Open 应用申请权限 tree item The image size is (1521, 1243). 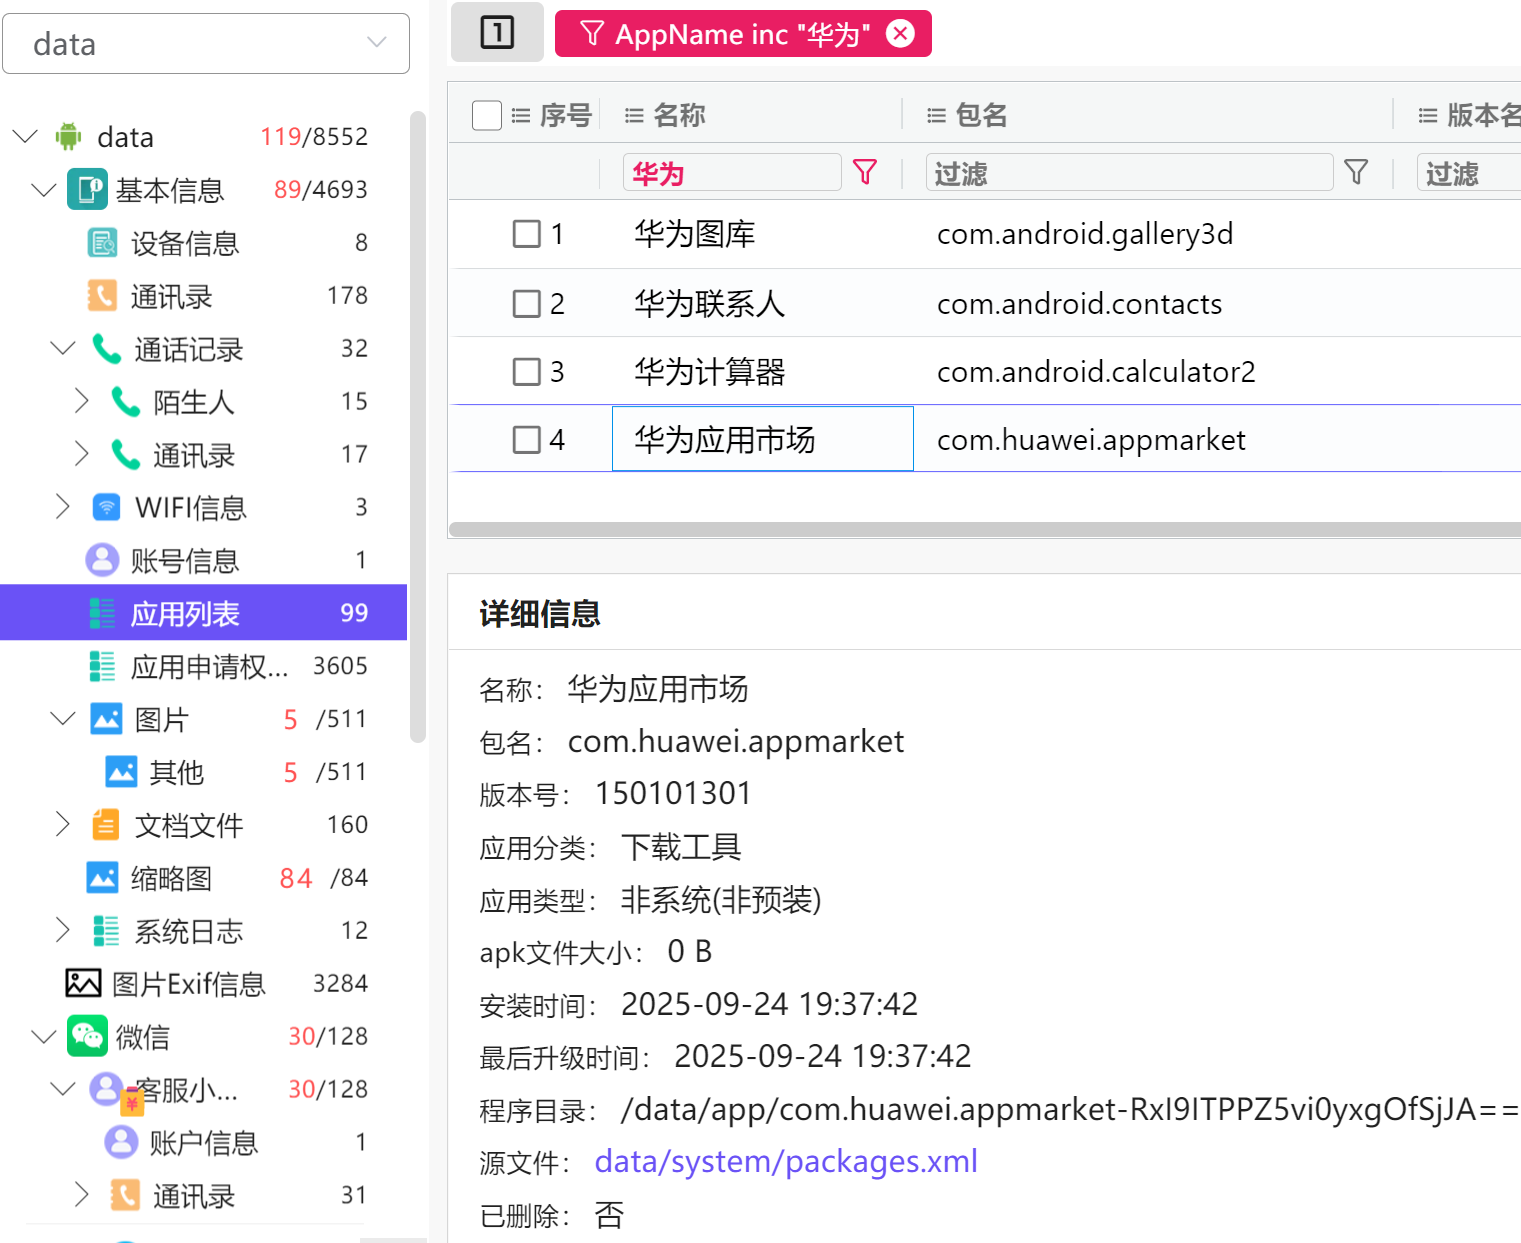click(x=209, y=666)
